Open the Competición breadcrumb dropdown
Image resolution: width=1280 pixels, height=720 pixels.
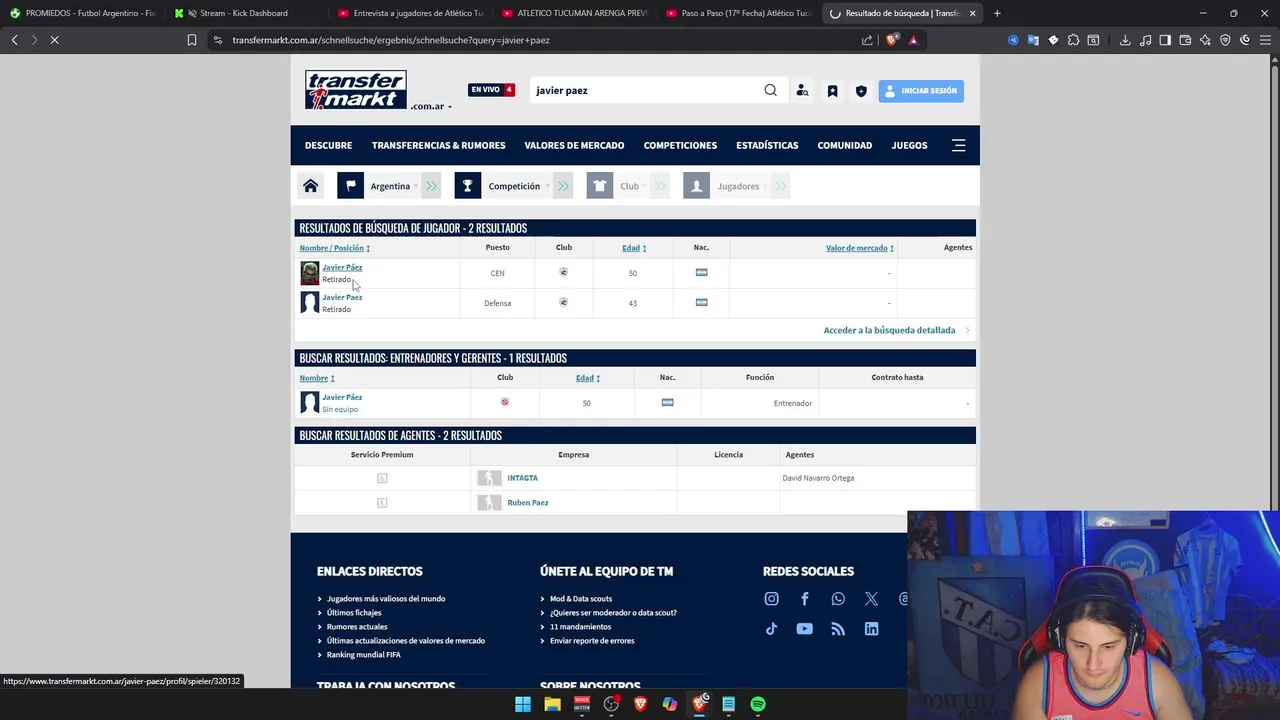click(x=518, y=186)
